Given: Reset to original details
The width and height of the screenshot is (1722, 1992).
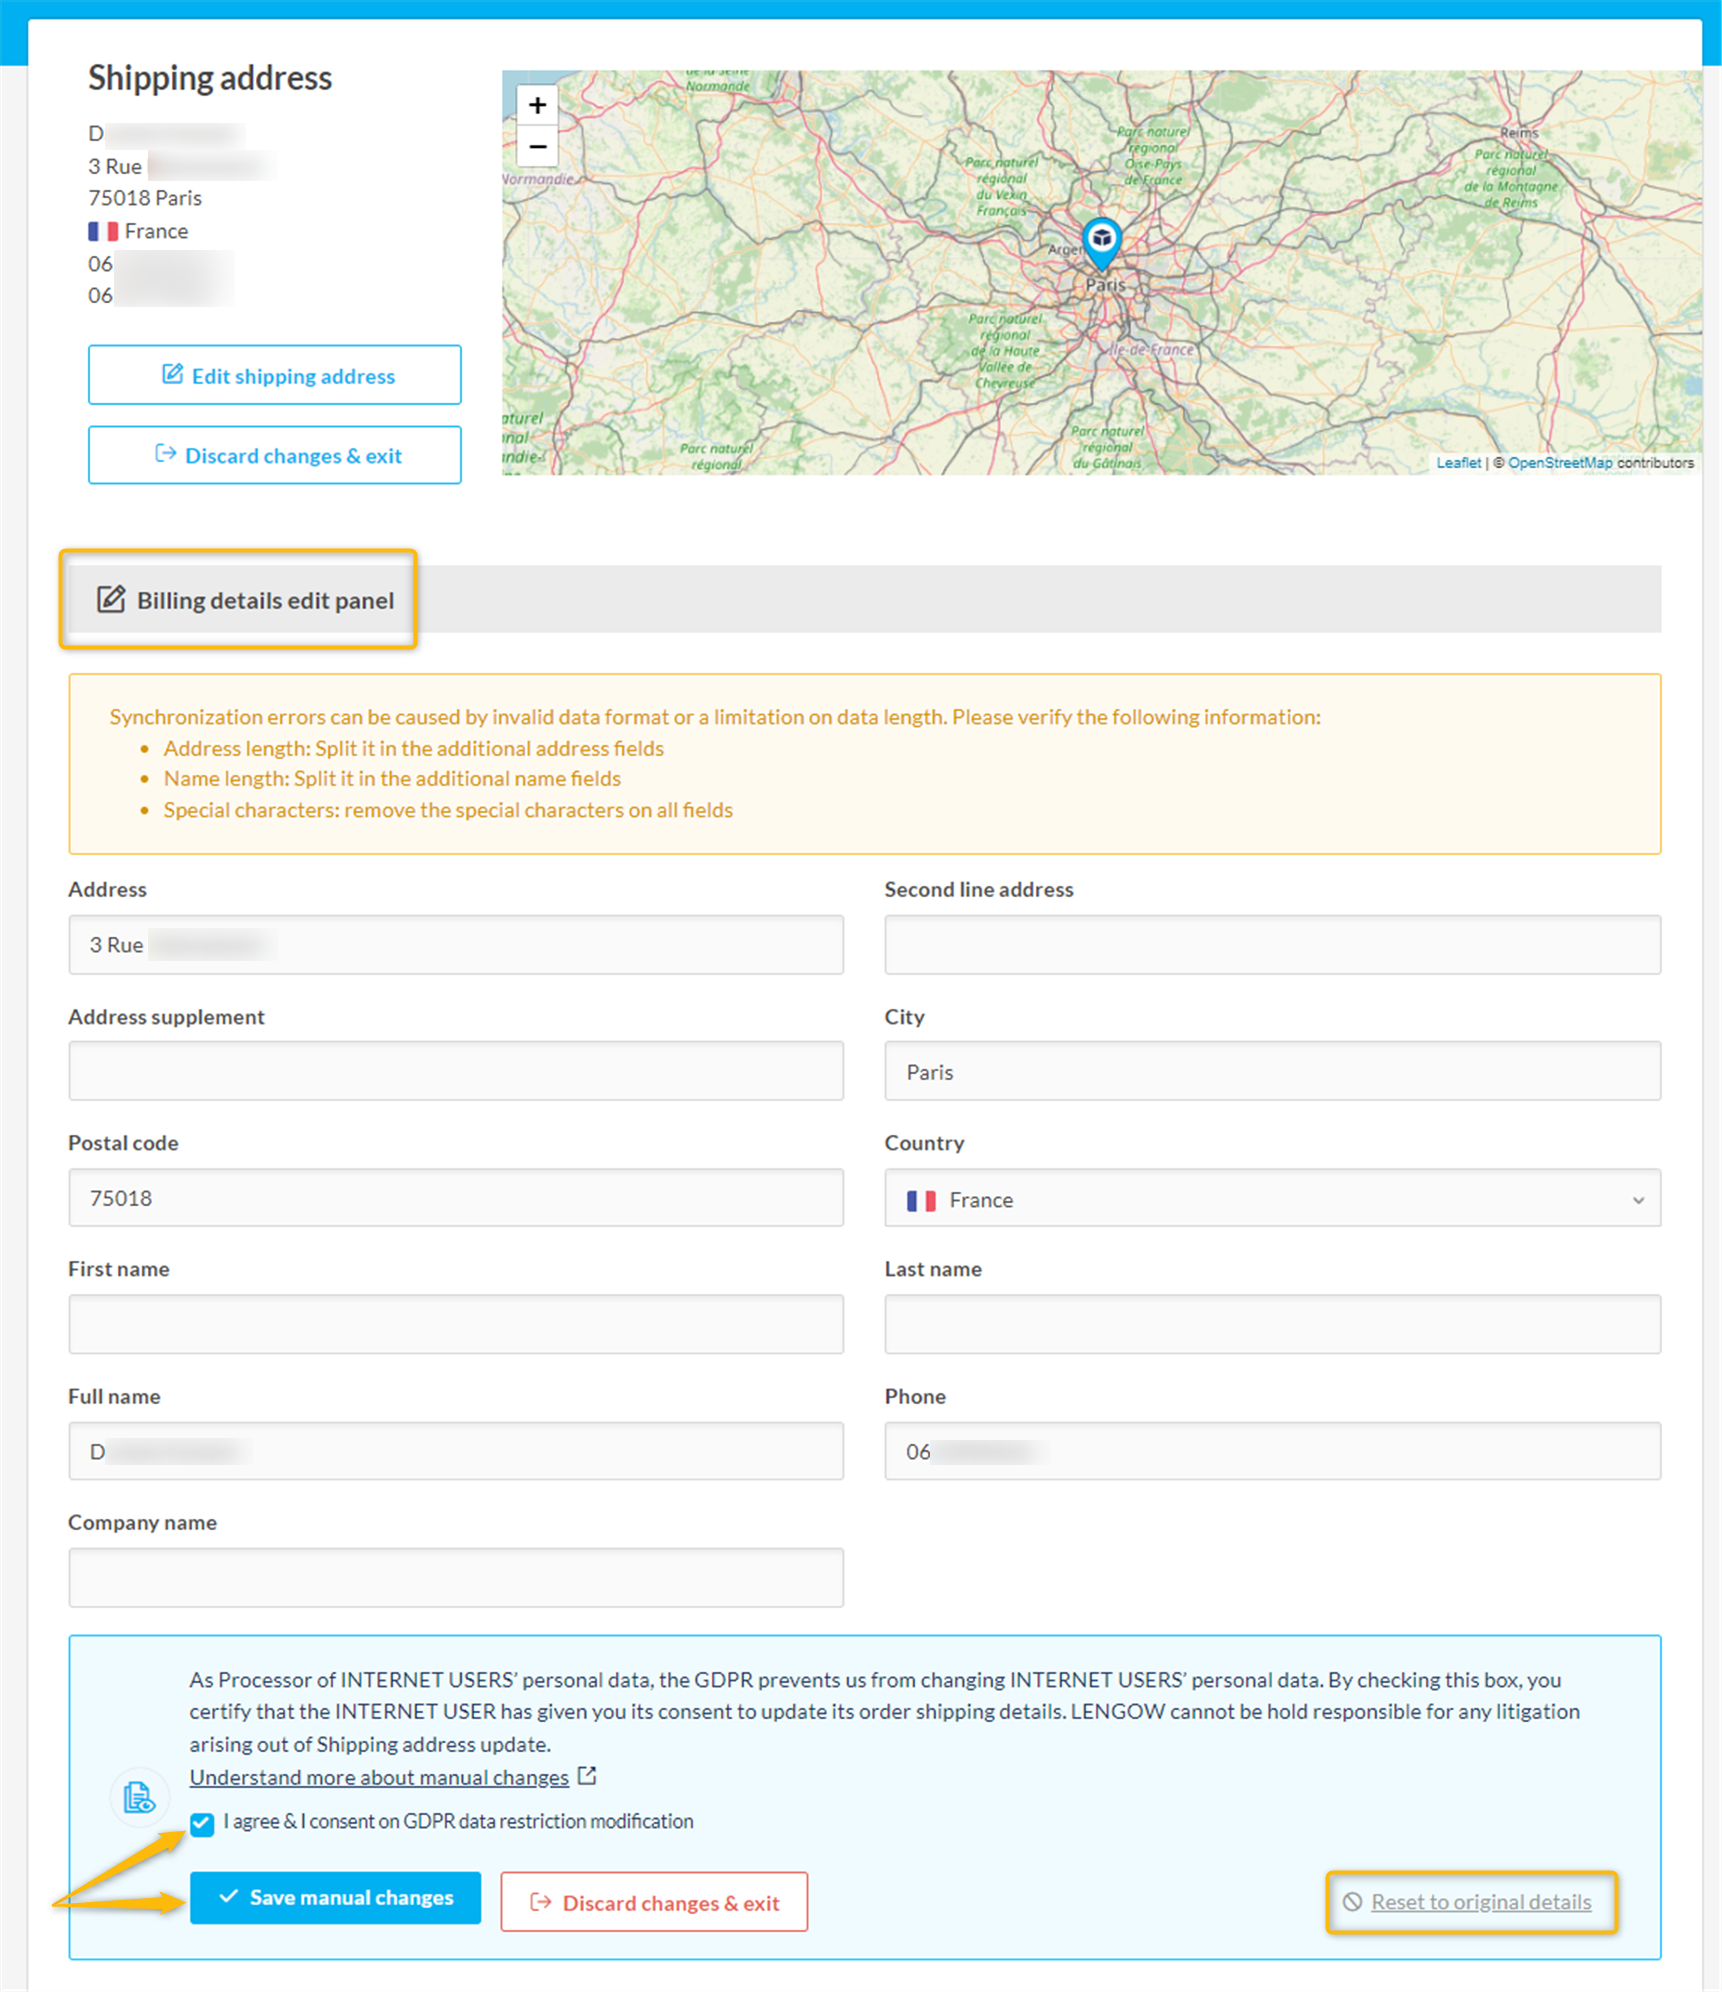Looking at the screenshot, I should pyautogui.click(x=1480, y=1902).
